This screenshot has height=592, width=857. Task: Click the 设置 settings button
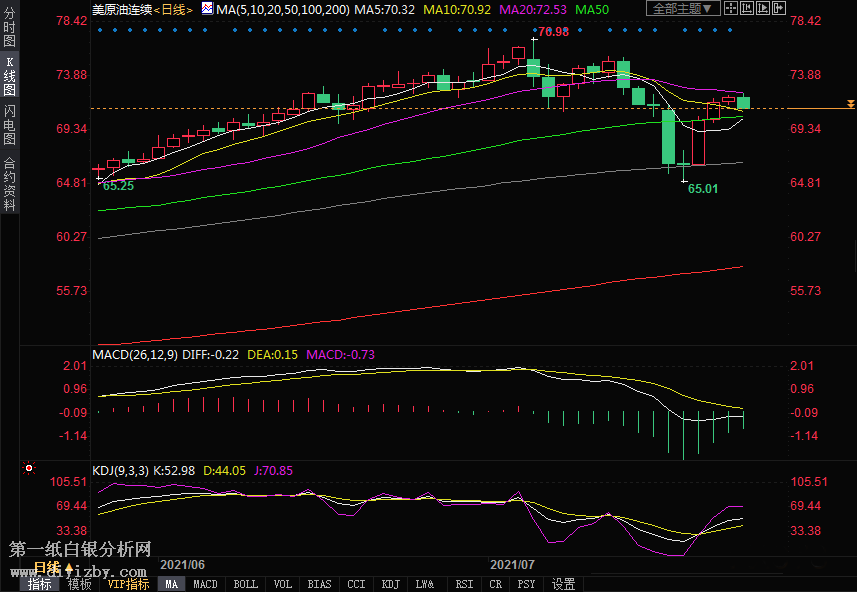(x=563, y=584)
